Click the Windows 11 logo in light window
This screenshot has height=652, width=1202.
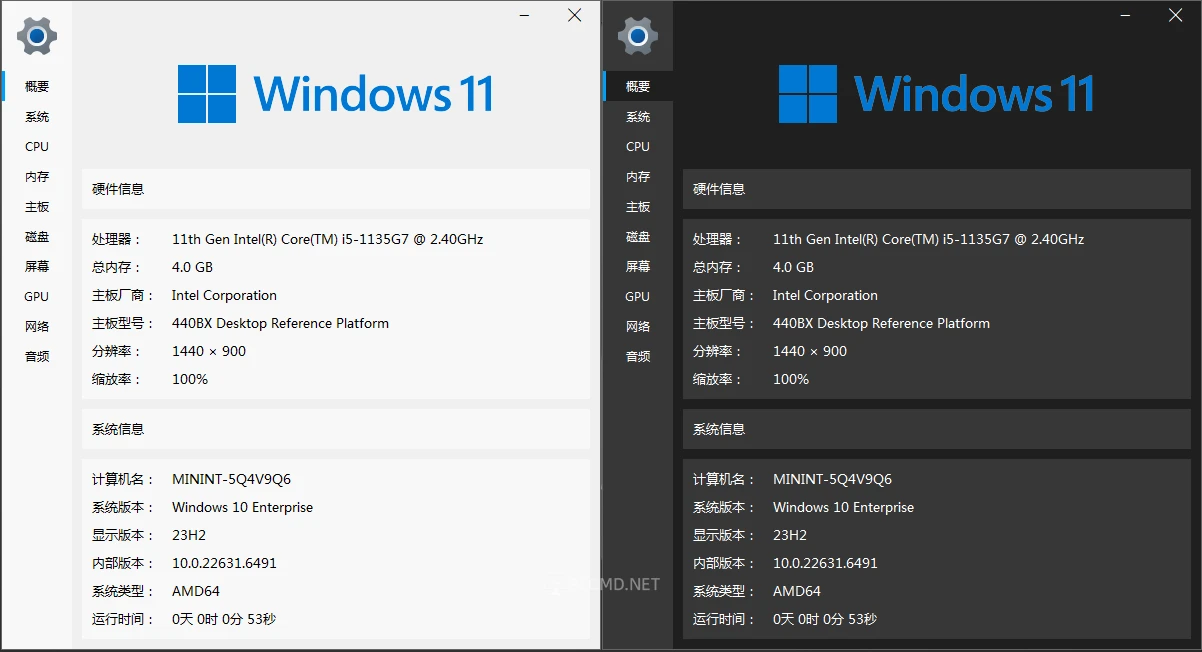pos(336,94)
